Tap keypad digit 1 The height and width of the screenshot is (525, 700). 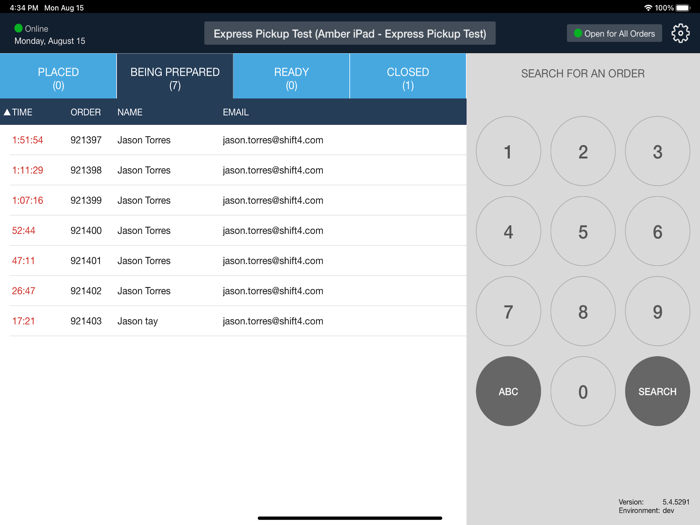coord(508,151)
